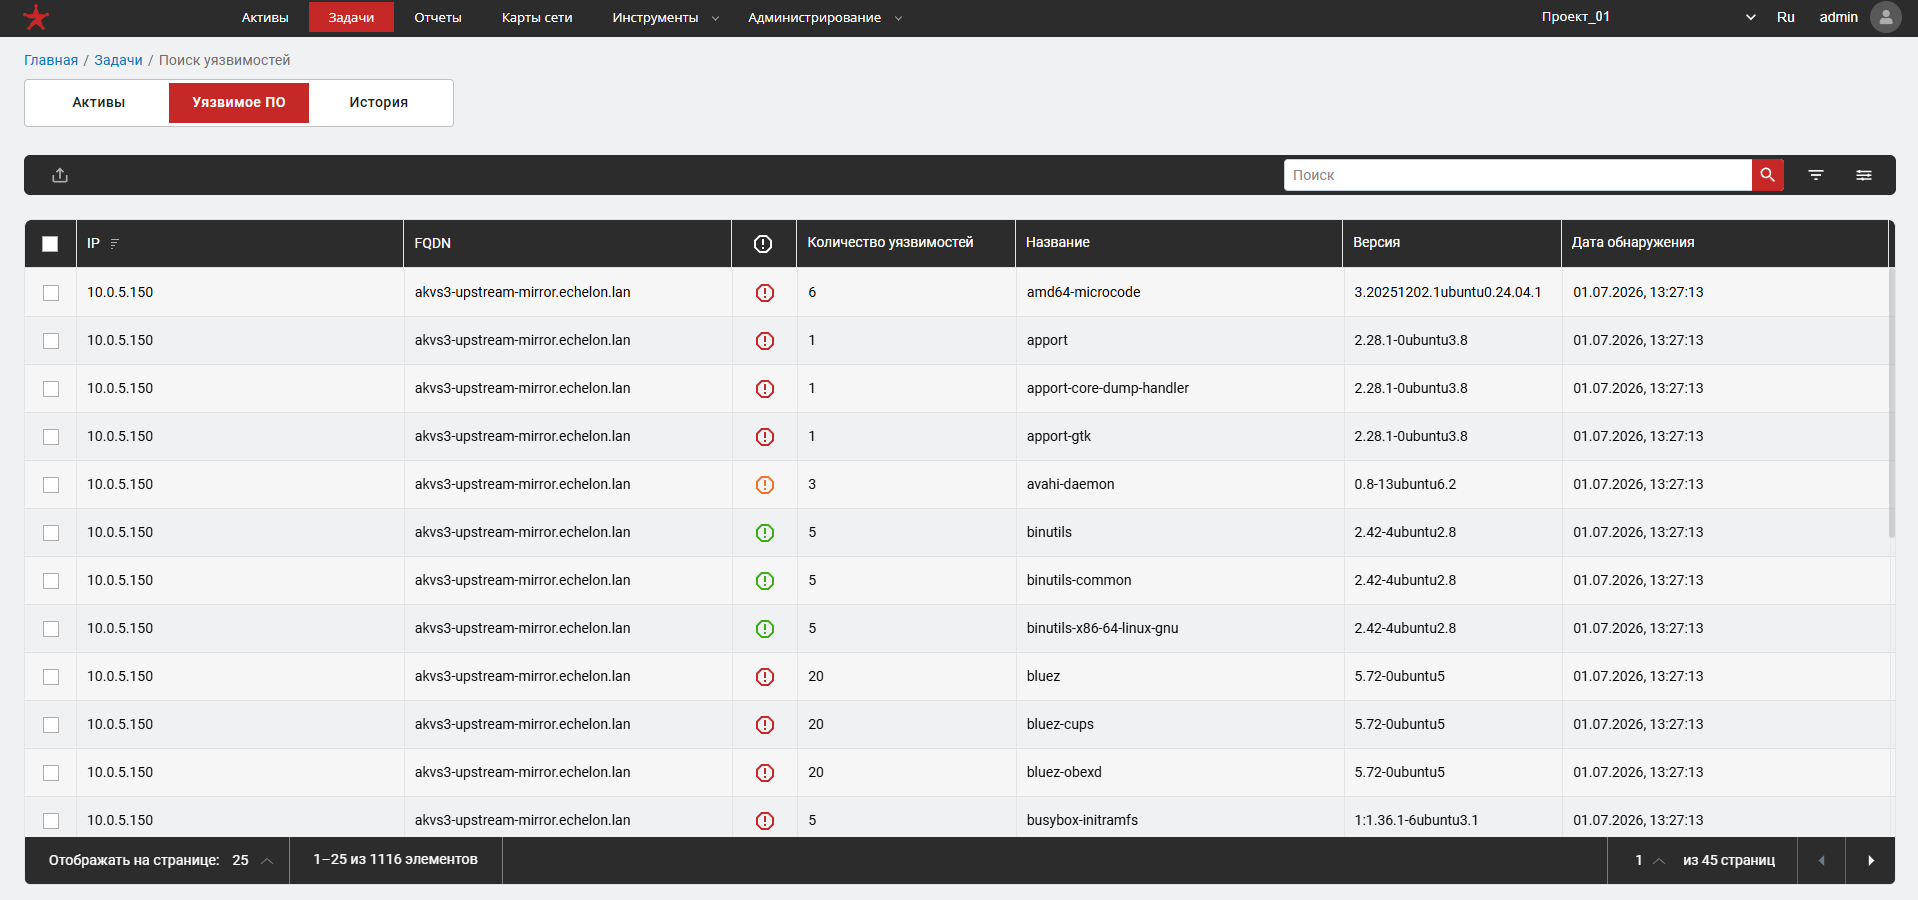Switch to the История tab
The image size is (1918, 900).
[x=379, y=102]
